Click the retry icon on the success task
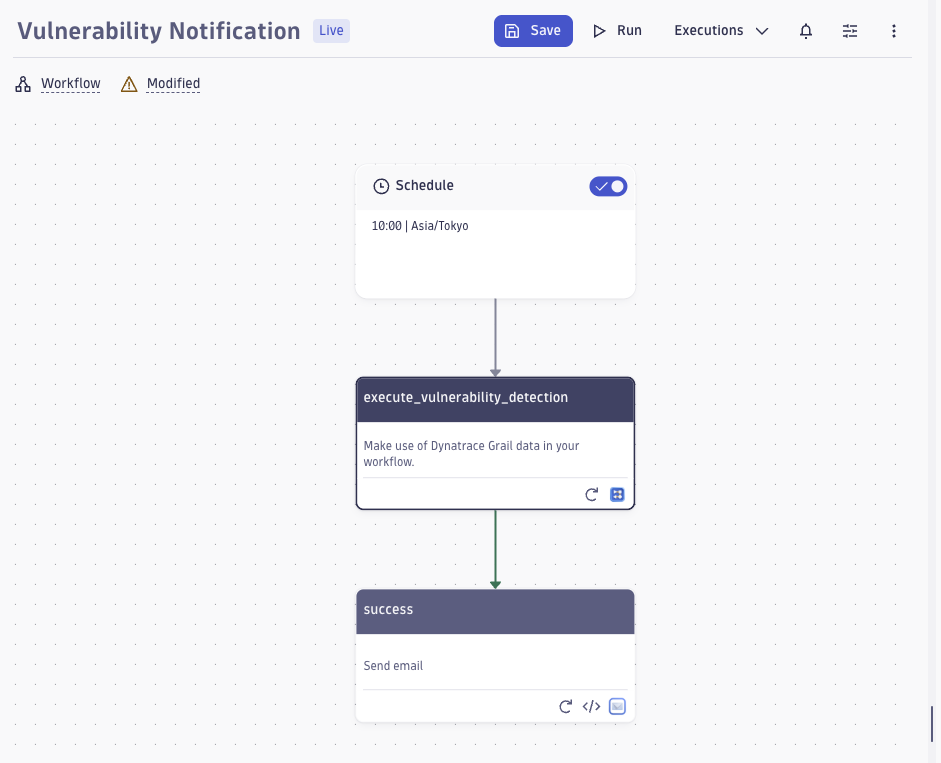941x763 pixels. [x=565, y=706]
